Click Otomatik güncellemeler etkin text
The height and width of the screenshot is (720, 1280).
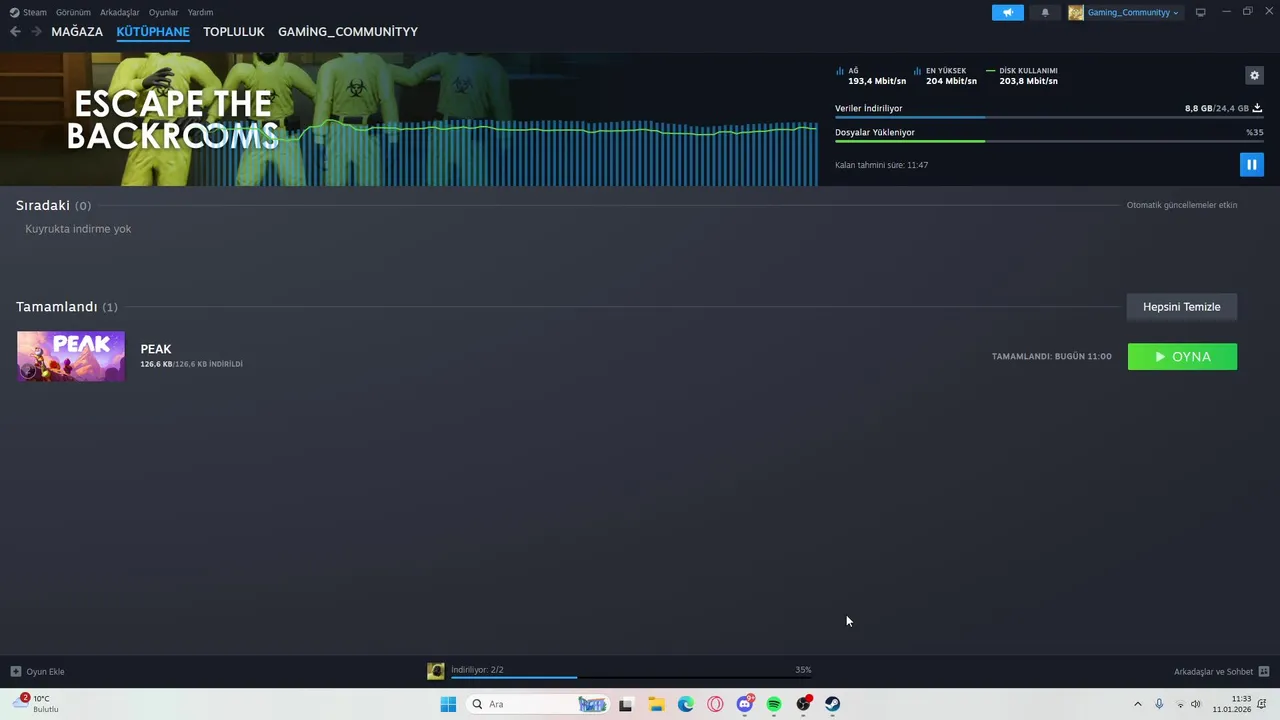click(x=1182, y=205)
